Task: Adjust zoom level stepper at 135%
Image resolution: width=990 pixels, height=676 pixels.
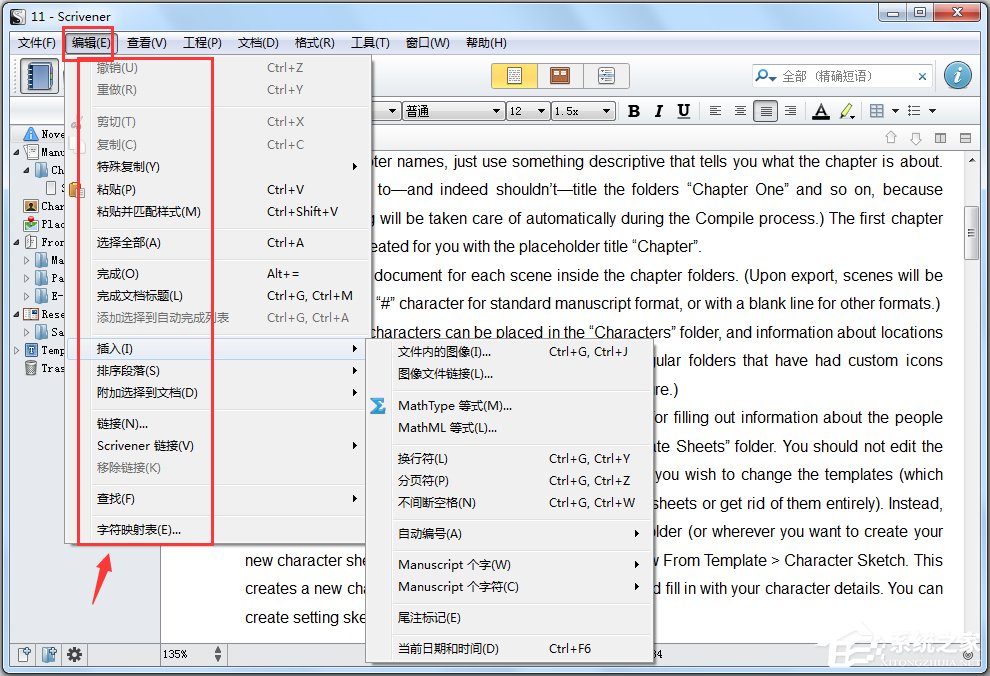Action: (x=218, y=654)
